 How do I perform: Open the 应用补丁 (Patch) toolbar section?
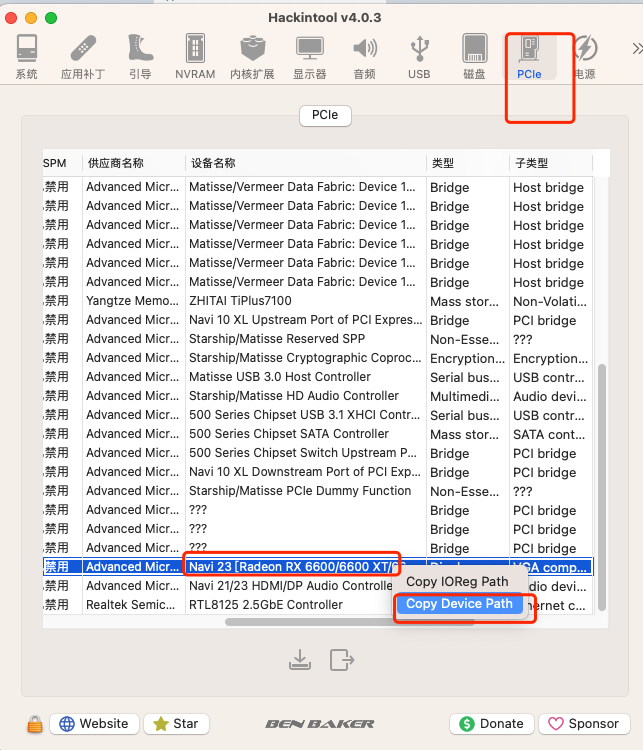click(83, 56)
